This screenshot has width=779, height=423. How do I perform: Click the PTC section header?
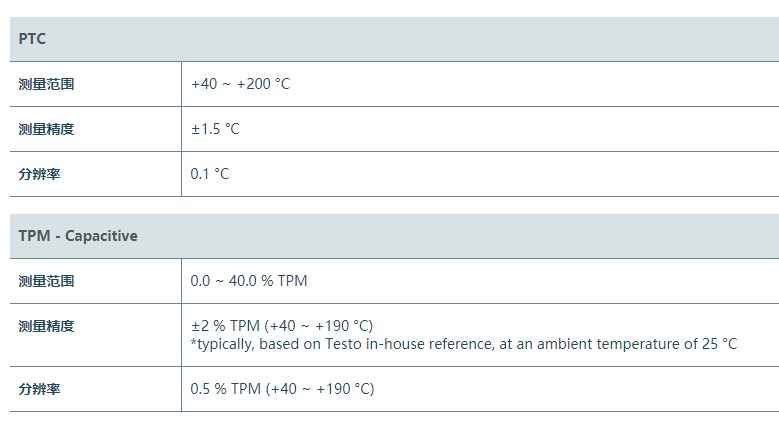33,39
